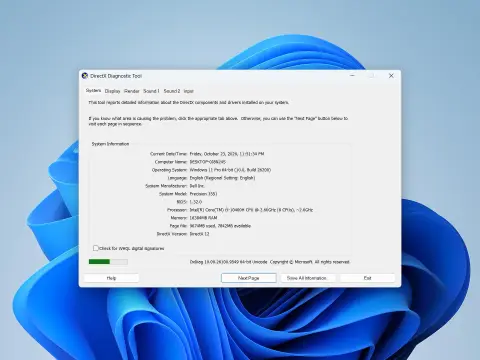This screenshot has width=480, height=360.
Task: Click the System Model label
Action: click(x=173, y=194)
